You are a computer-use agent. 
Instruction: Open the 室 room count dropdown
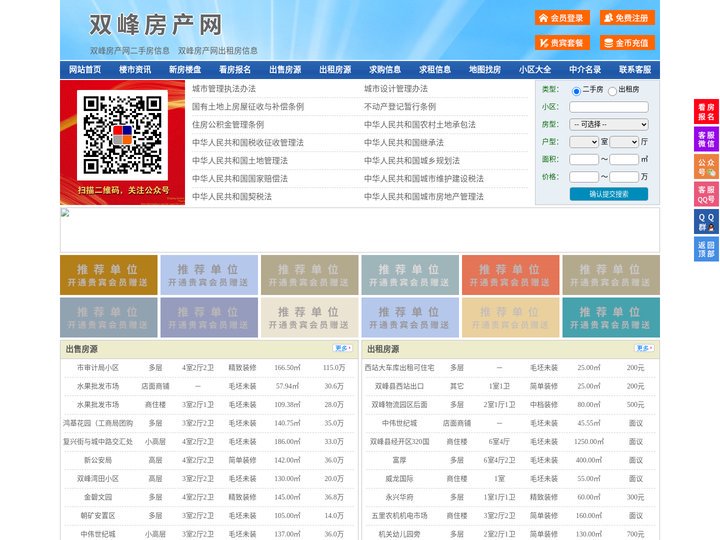tap(584, 142)
